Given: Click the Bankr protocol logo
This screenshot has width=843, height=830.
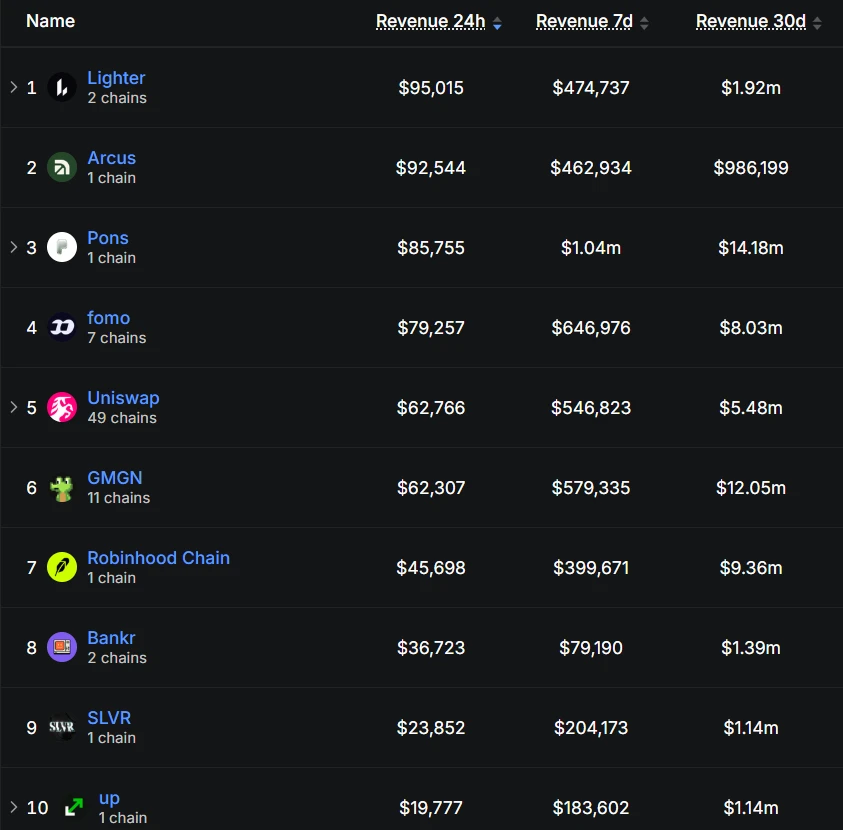Looking at the screenshot, I should click(62, 647).
